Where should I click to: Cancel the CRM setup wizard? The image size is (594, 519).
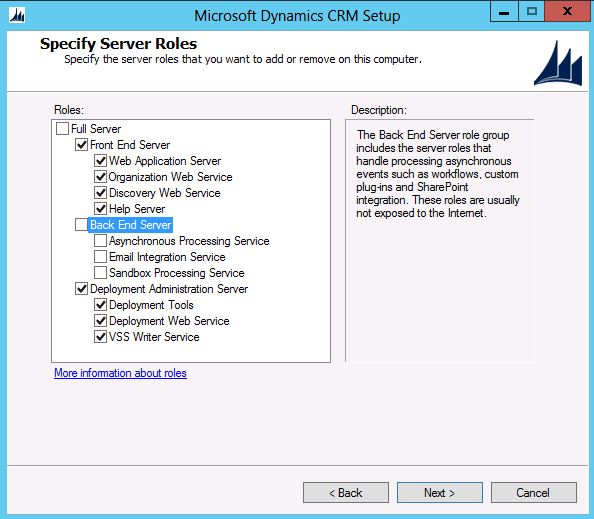click(534, 492)
